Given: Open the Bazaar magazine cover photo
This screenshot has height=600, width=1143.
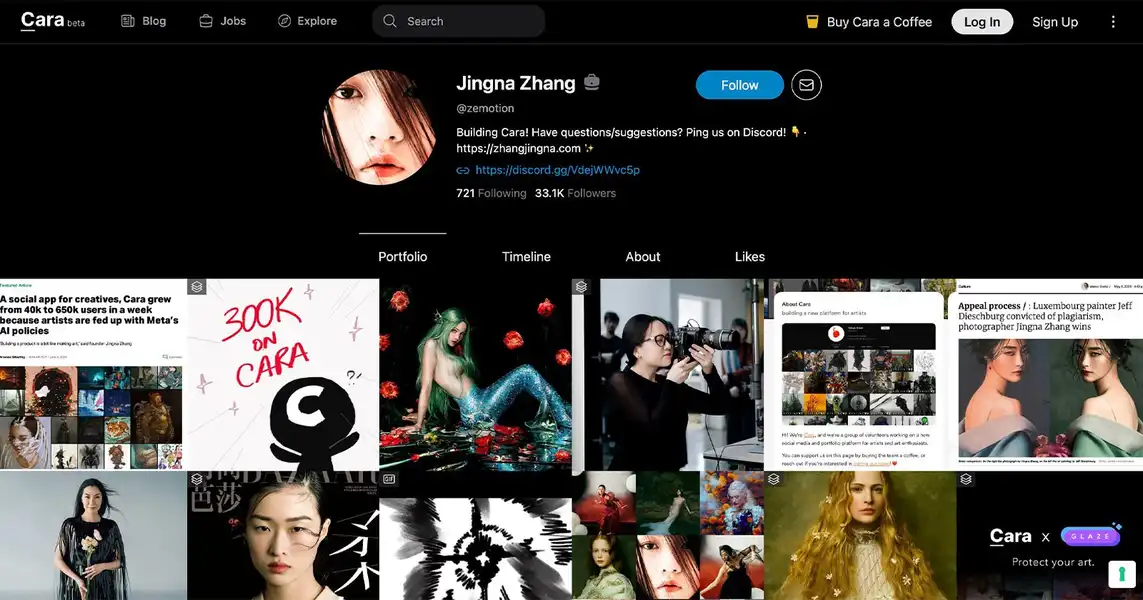Looking at the screenshot, I should [283, 536].
